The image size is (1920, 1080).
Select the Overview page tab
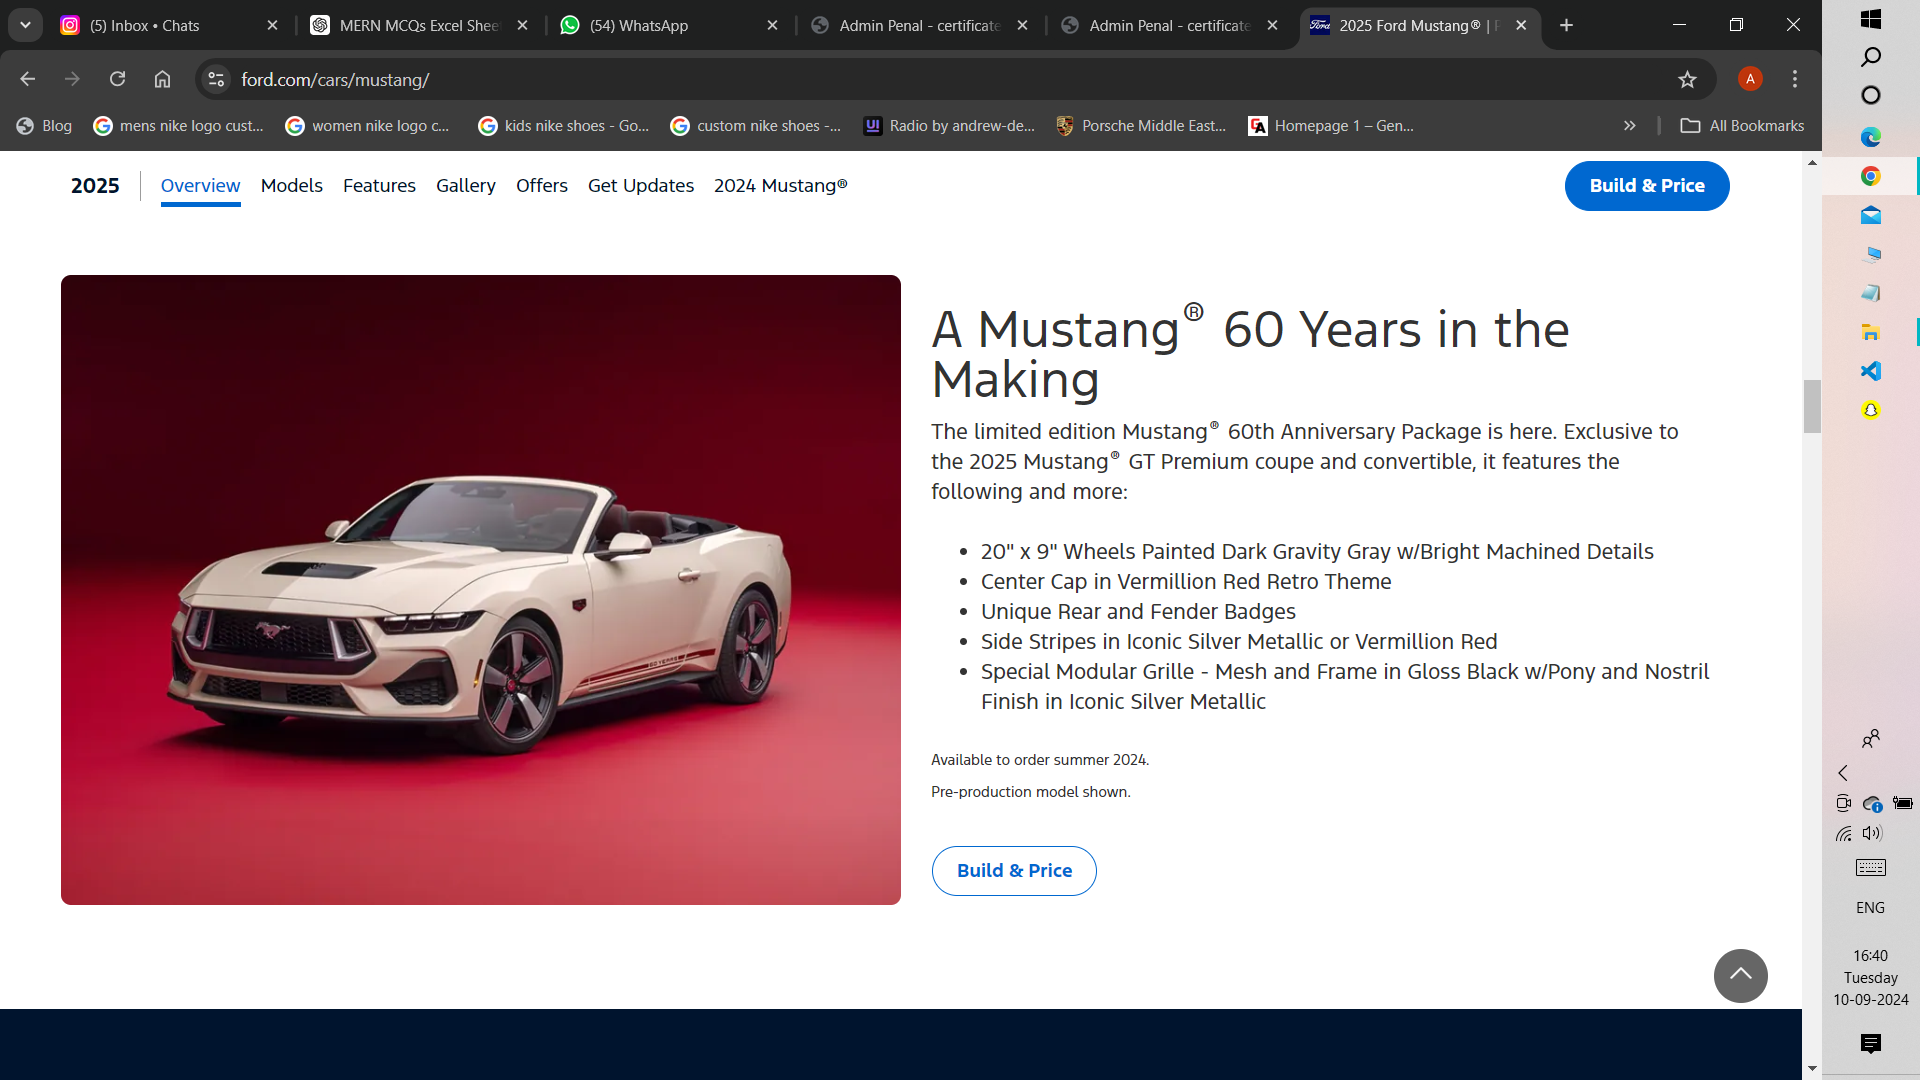[200, 186]
